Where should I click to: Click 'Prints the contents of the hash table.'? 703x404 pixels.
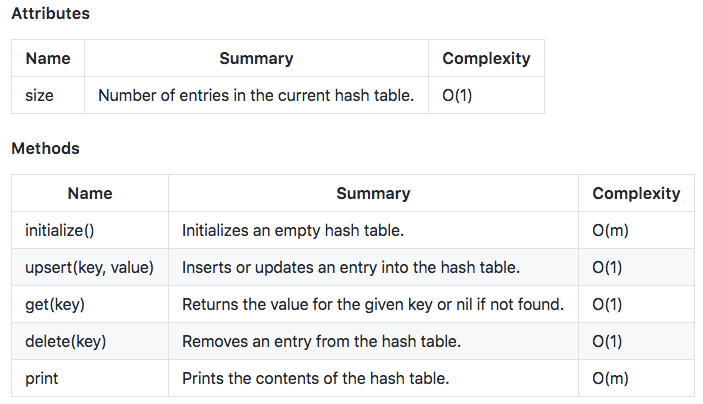pyautogui.click(x=315, y=378)
